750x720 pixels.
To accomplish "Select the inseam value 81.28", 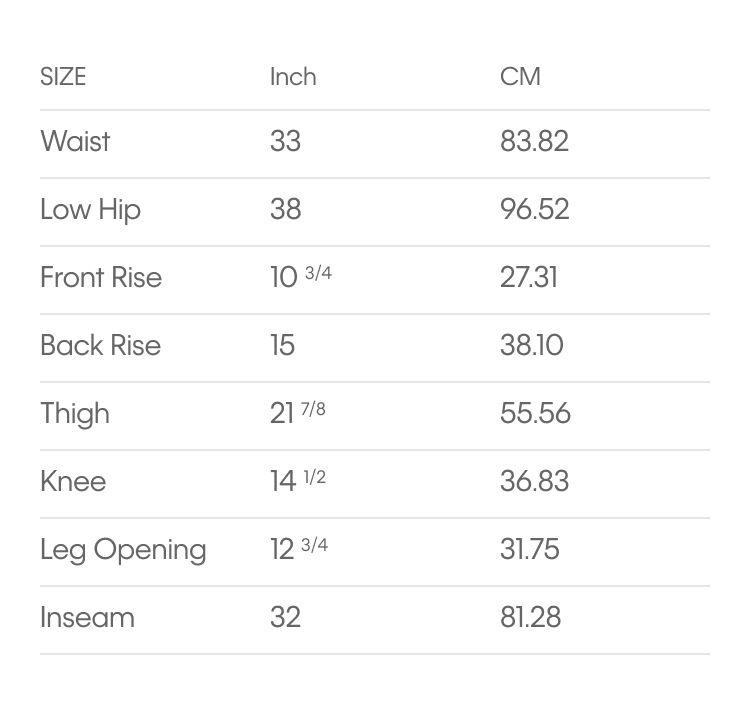I will pos(530,617).
